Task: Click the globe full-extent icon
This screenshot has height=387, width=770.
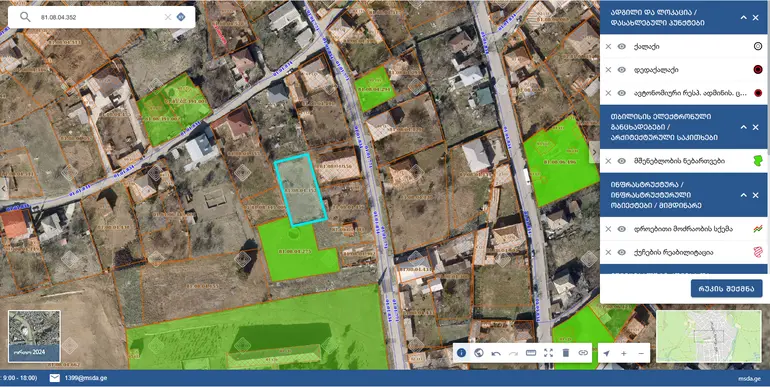Action: 479,353
